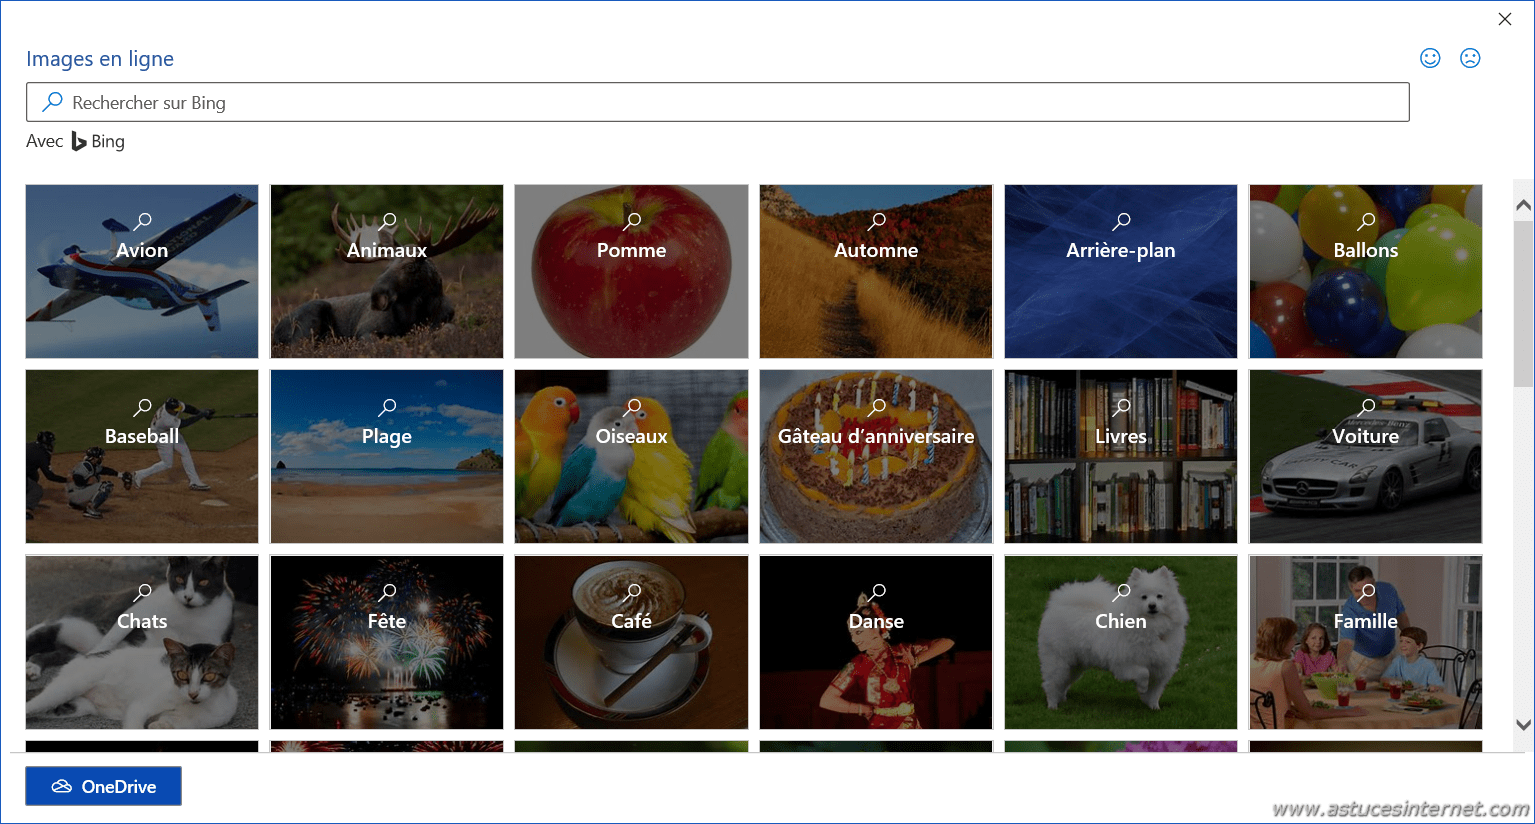Image resolution: width=1535 pixels, height=824 pixels.
Task: Choose the Fête fireworks thumbnail
Action: coord(387,642)
